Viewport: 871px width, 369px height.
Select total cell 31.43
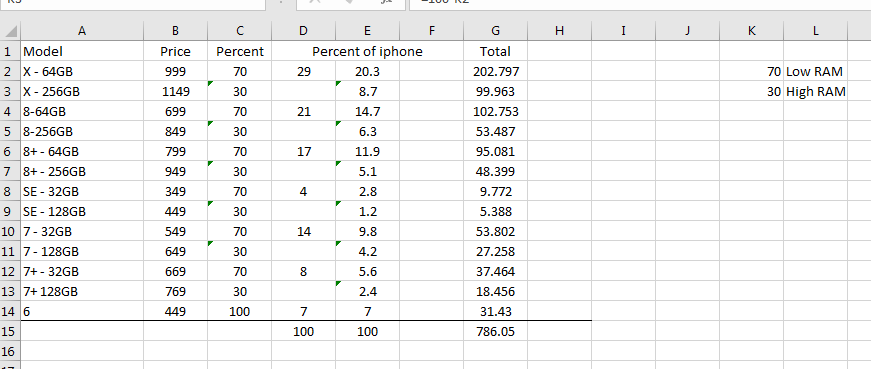tap(495, 312)
